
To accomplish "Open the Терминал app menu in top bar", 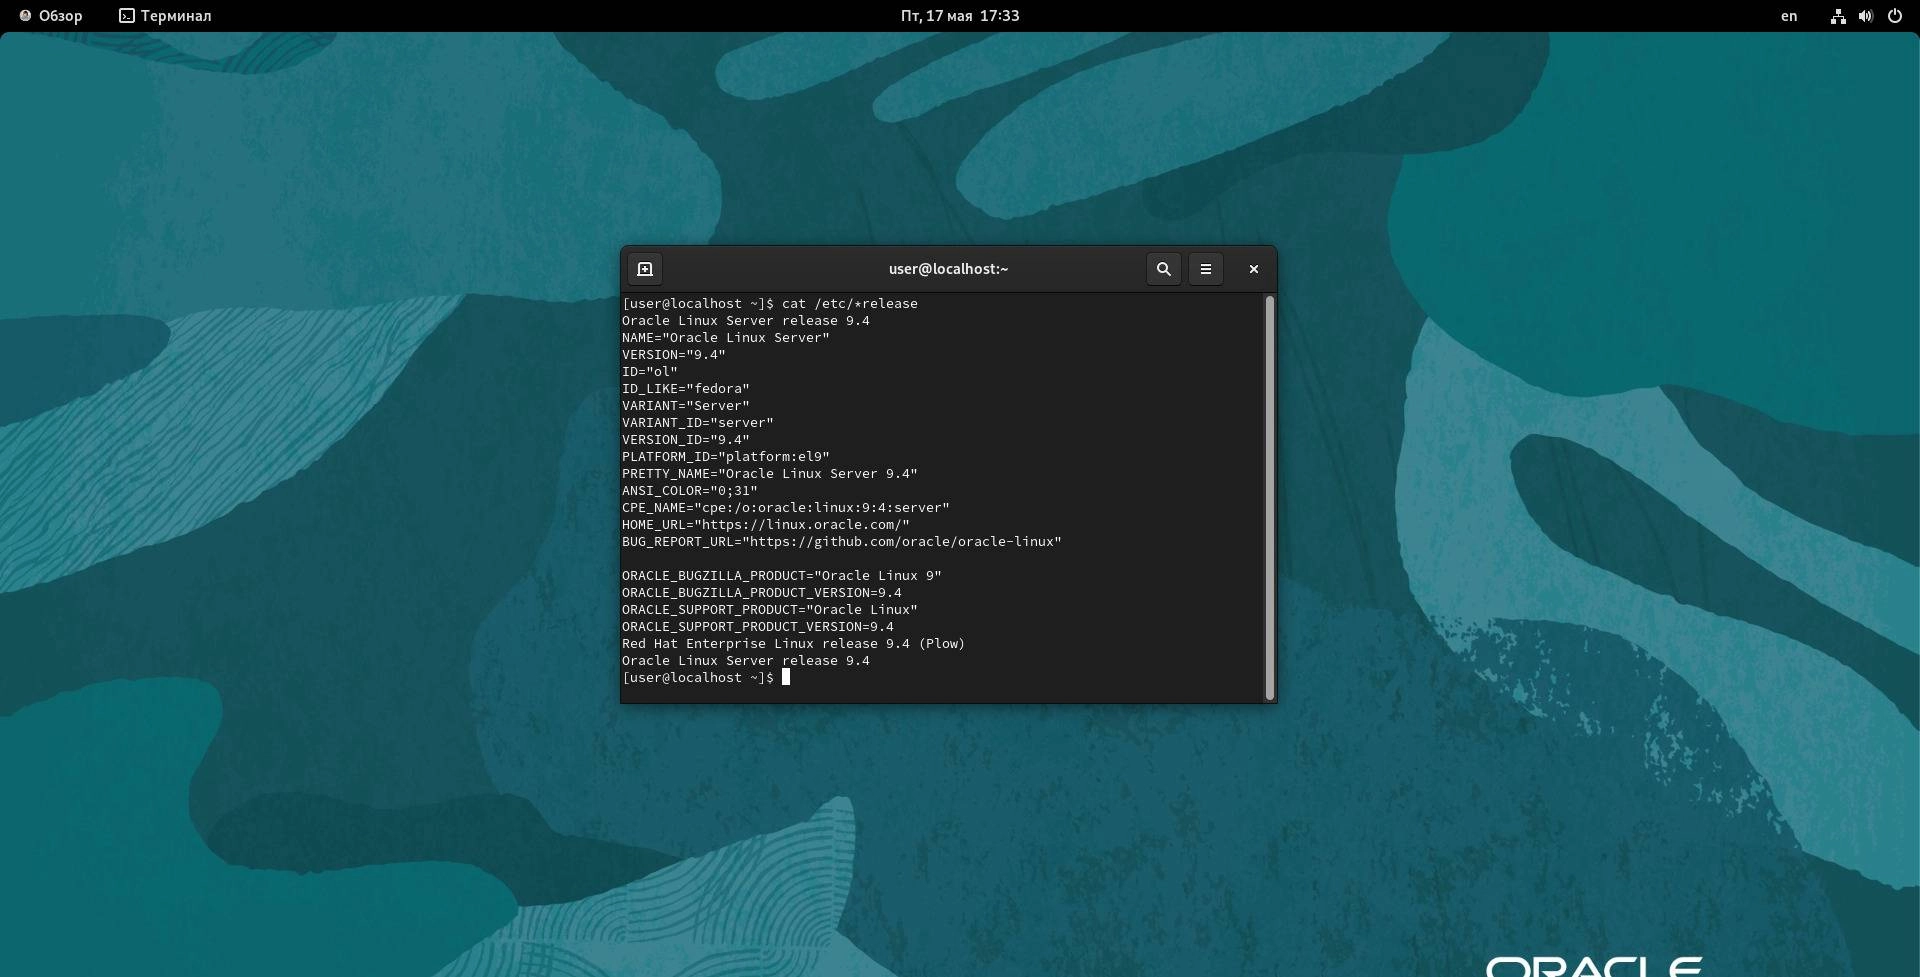I will click(x=166, y=16).
